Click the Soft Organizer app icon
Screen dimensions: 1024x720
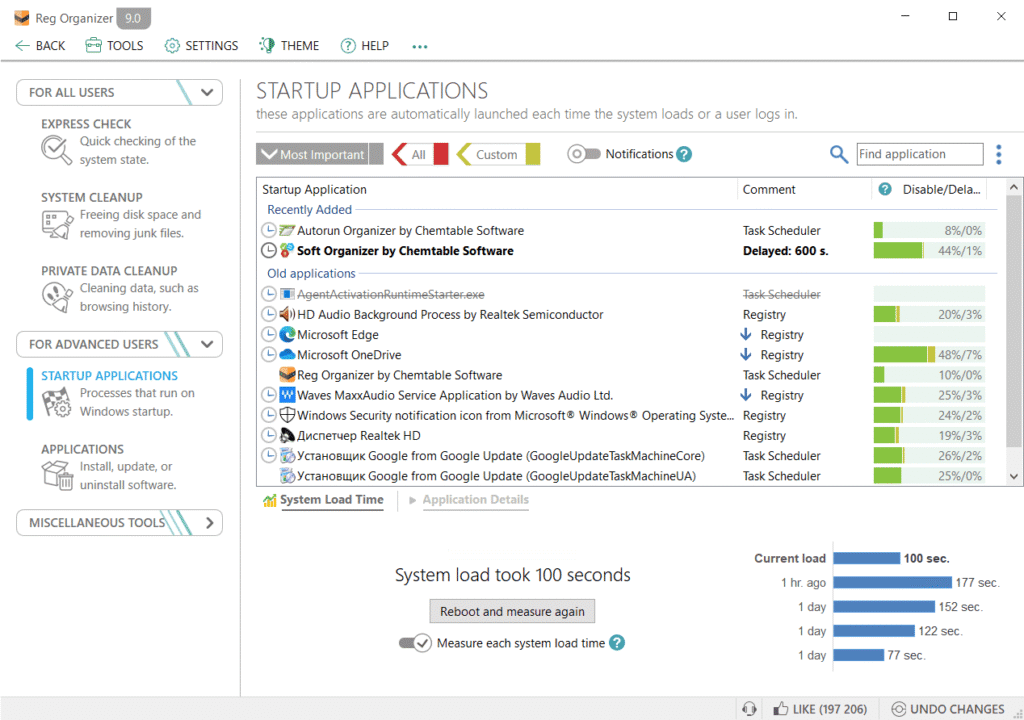(287, 250)
